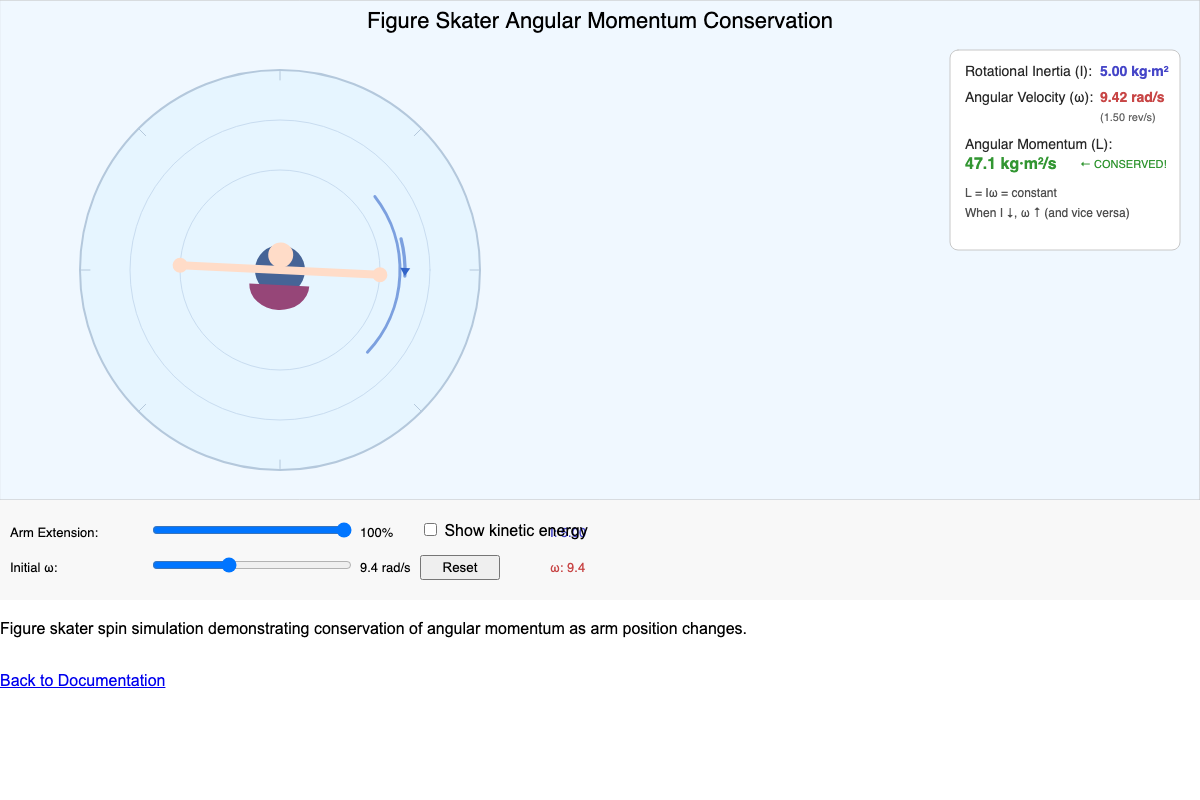Screen dimensions: 1200x800
Task: Click the blue 5.00 kg·m² inertia value
Action: point(1134,71)
